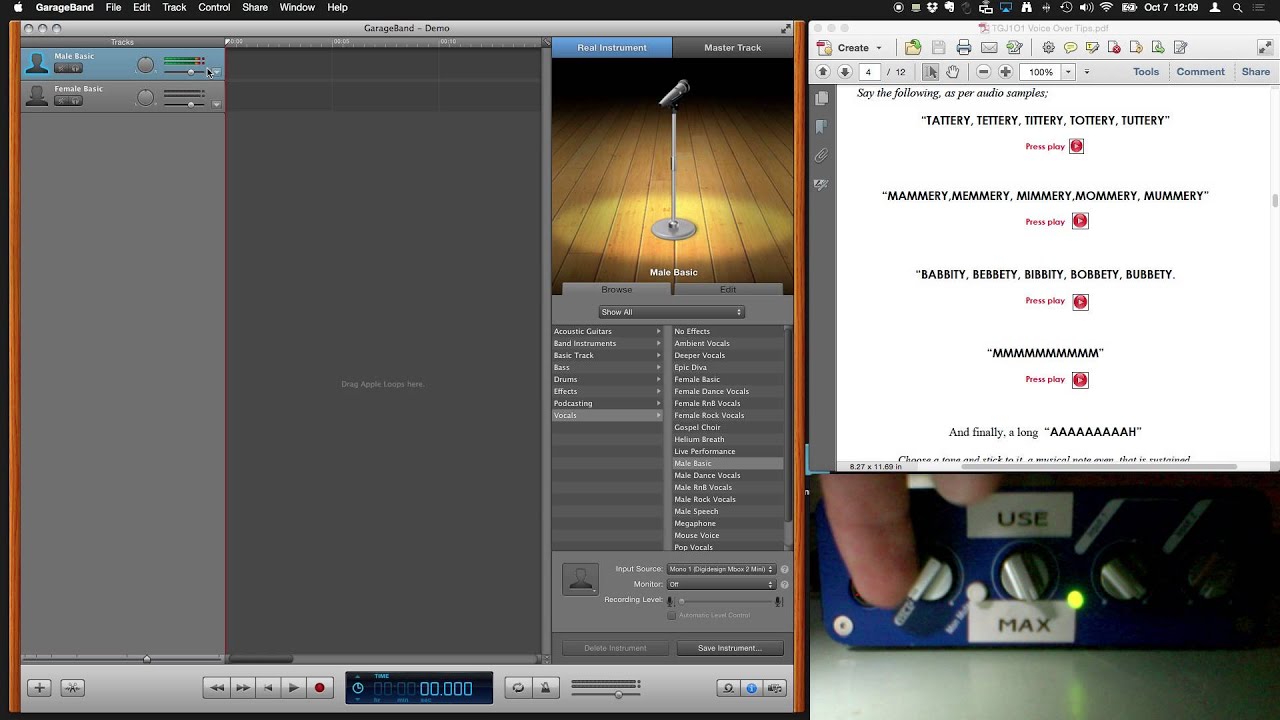Start playback with the play button
The height and width of the screenshot is (720, 1280).
click(x=293, y=687)
